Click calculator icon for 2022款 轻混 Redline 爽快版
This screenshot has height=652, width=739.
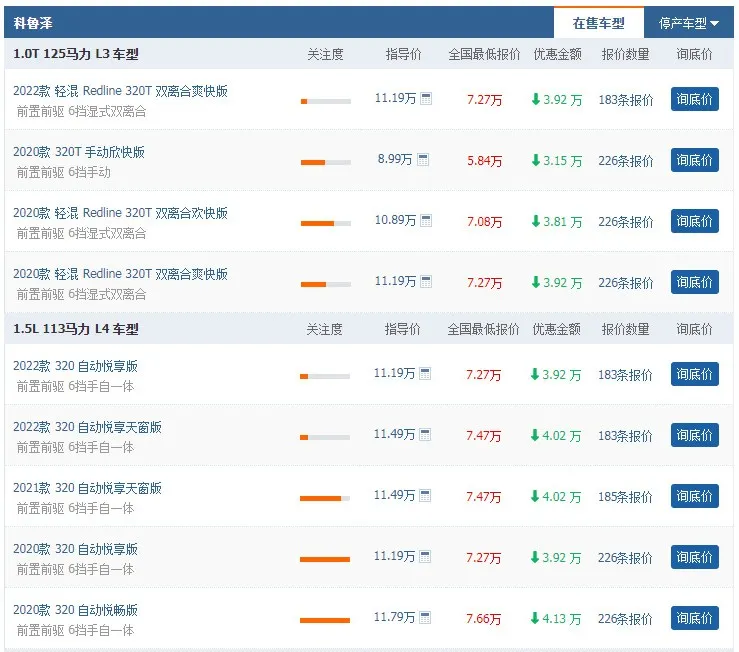[426, 99]
